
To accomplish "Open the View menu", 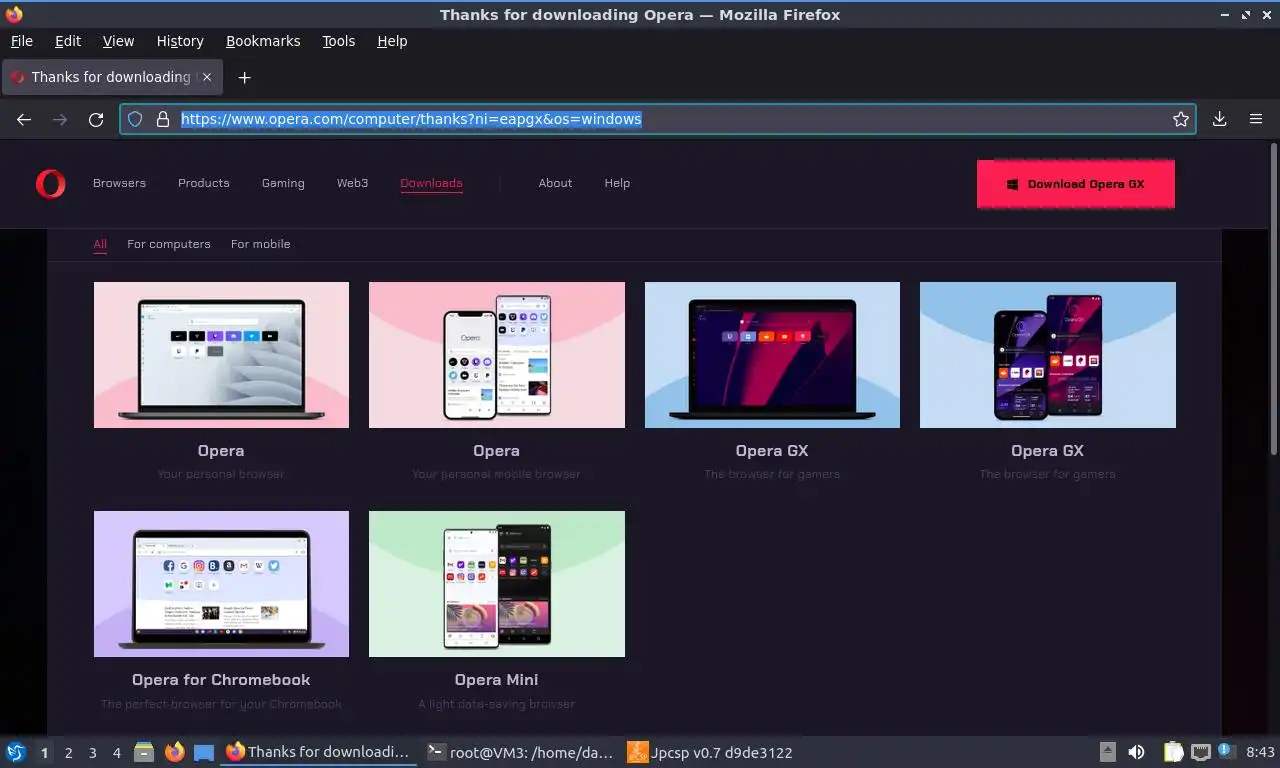I will click(x=118, y=41).
